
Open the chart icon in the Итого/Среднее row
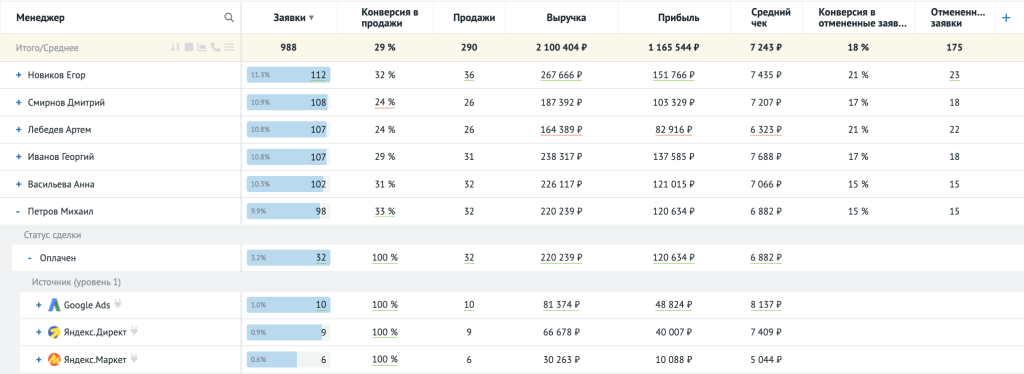coord(202,48)
